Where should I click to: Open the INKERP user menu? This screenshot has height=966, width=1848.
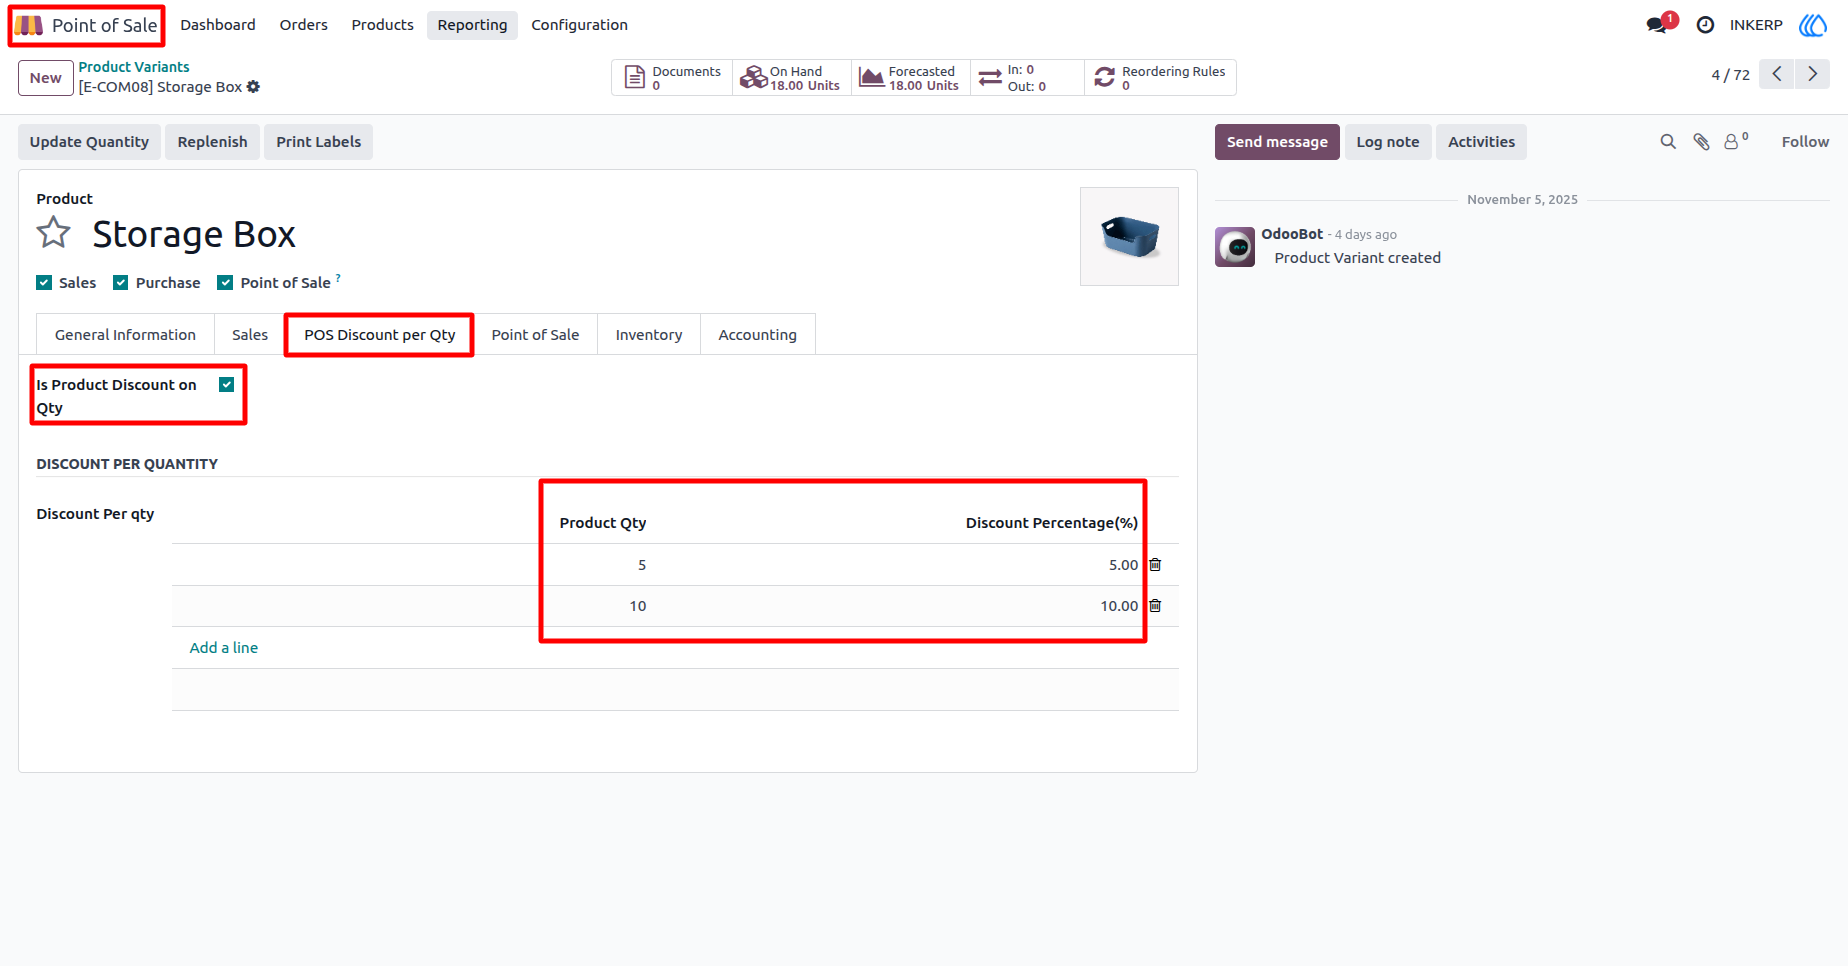(1756, 25)
